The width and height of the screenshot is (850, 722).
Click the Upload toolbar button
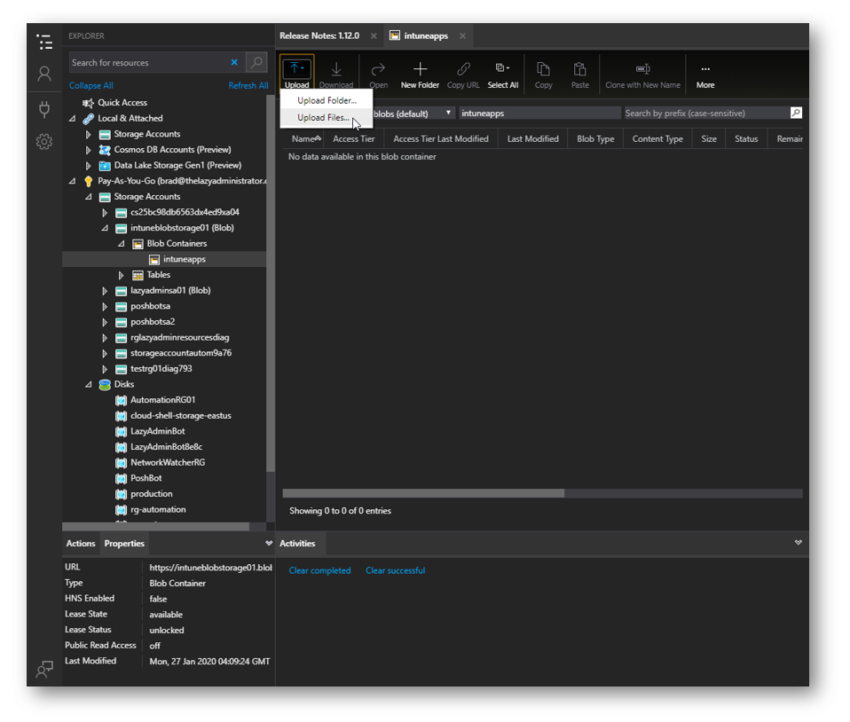297,73
